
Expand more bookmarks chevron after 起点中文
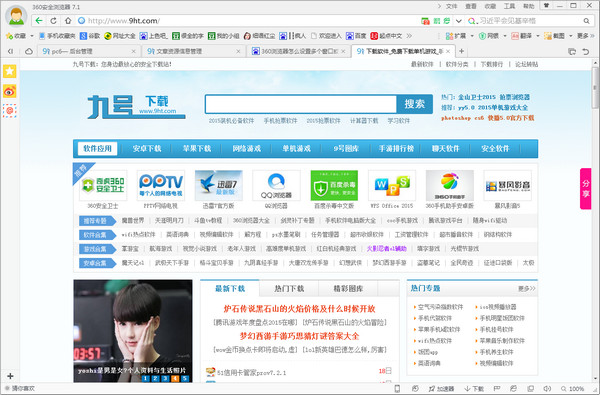pyautogui.click(x=409, y=36)
